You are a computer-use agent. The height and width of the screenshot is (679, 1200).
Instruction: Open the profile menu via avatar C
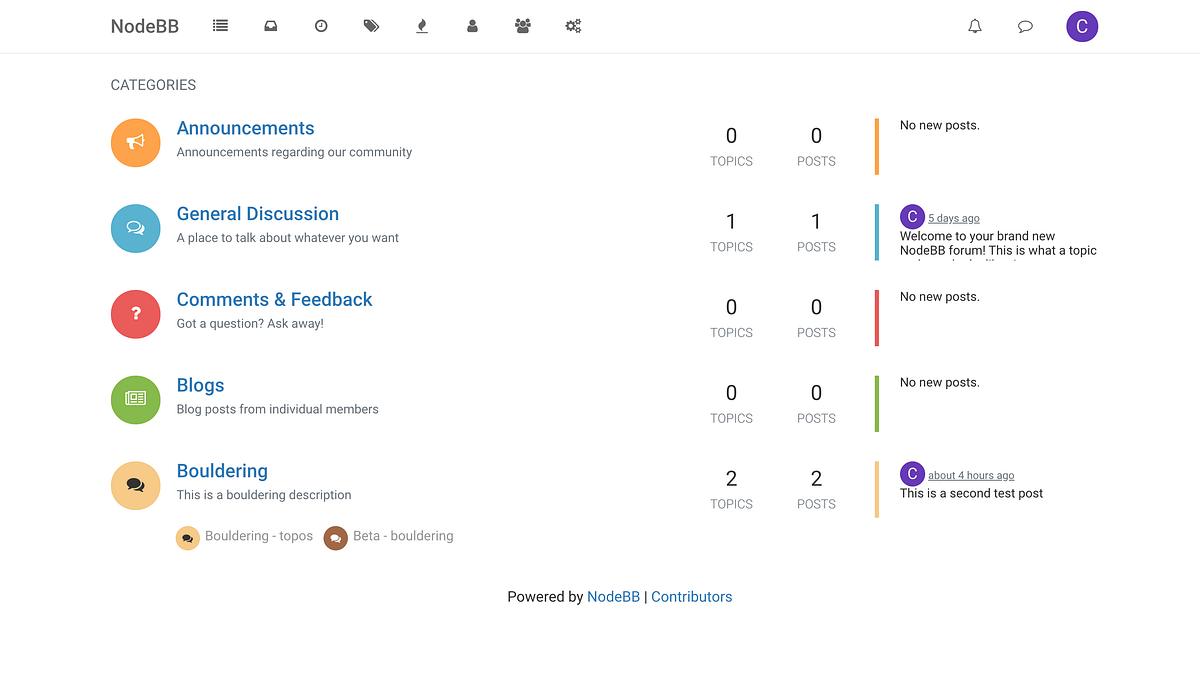point(1082,26)
